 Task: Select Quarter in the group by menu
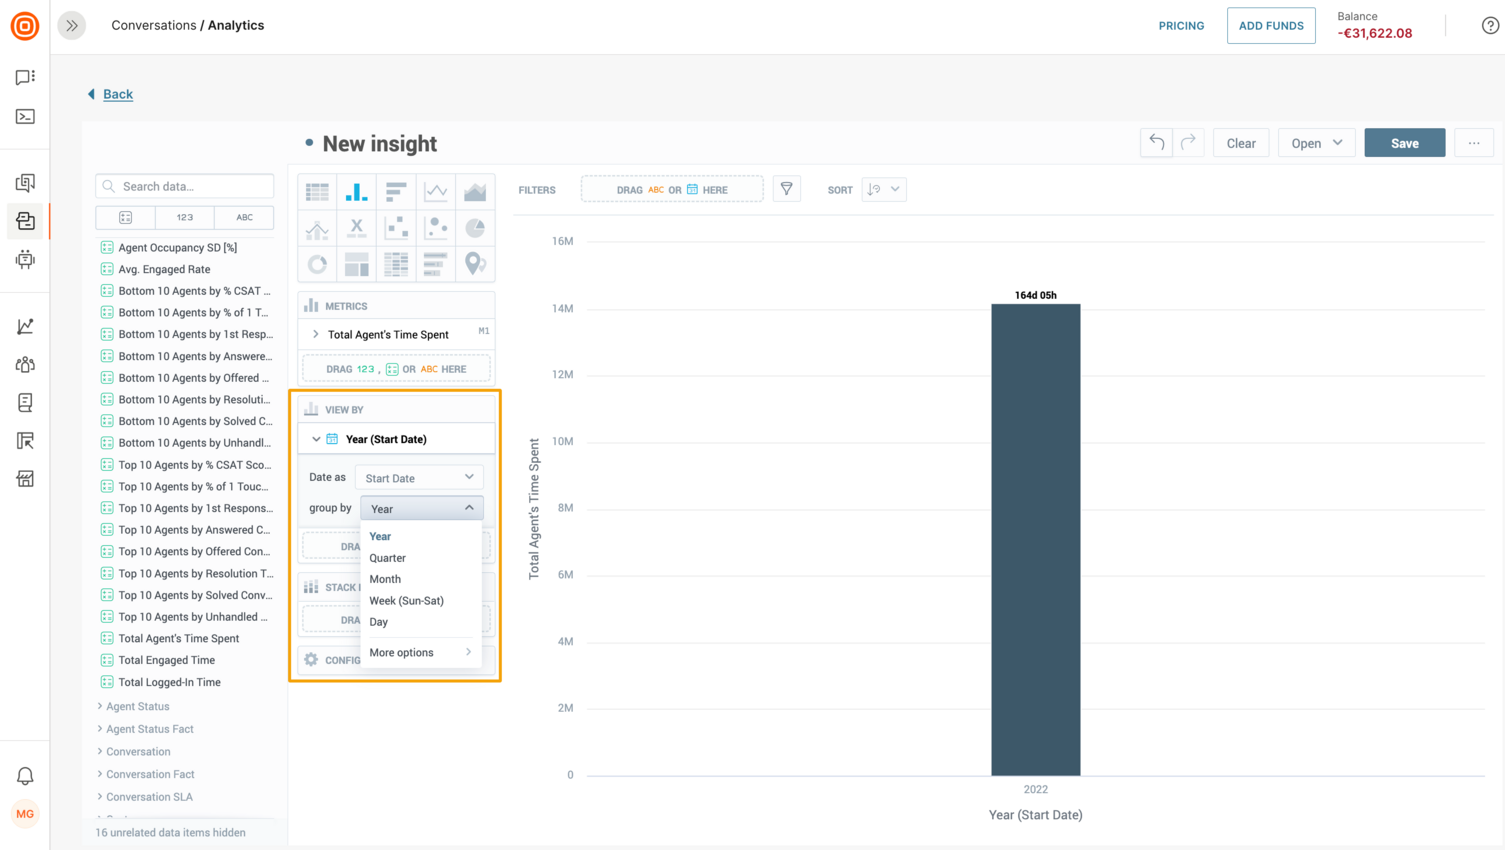tap(387, 557)
